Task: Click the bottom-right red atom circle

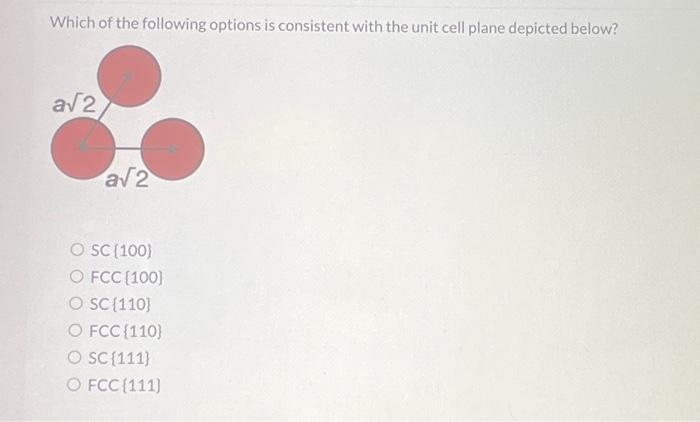Action: [x=173, y=149]
